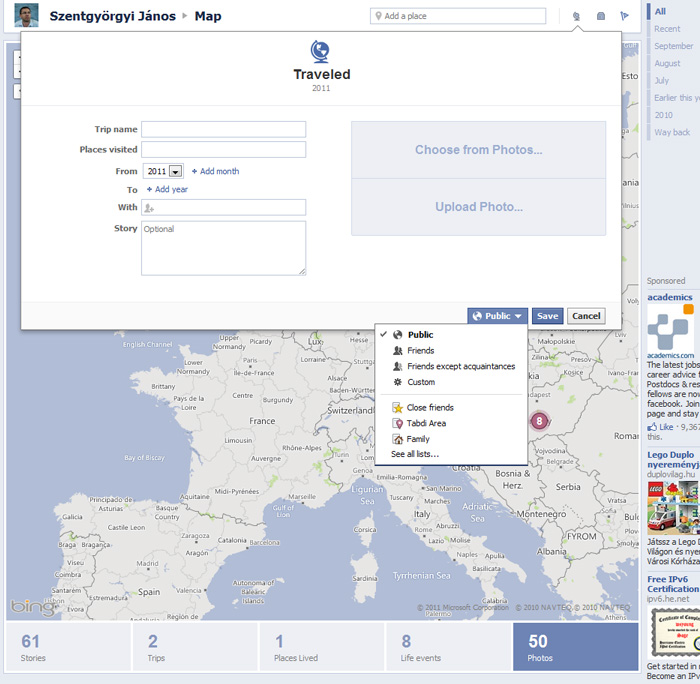Image resolution: width=700 pixels, height=684 pixels.
Task: Click Upload Photo button
Action: (x=479, y=207)
